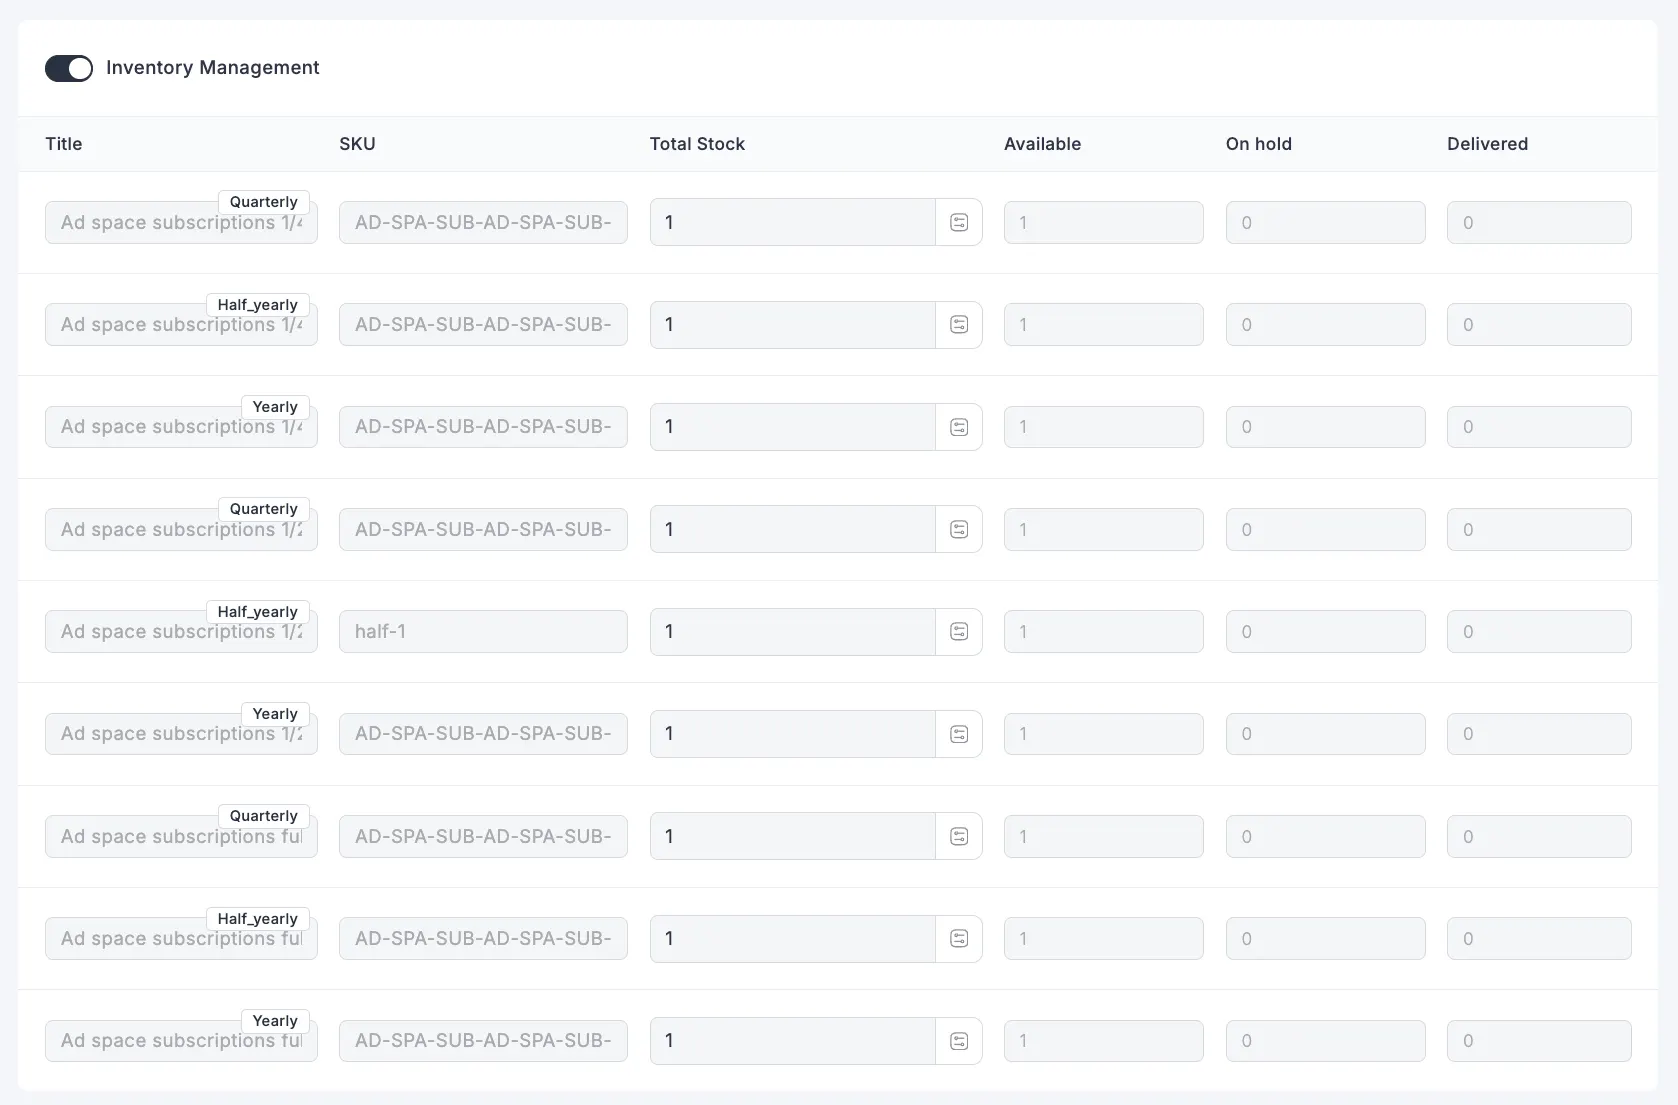The width and height of the screenshot is (1678, 1105).
Task: Focus Total Stock field in half-1 SKU row
Action: tap(792, 632)
